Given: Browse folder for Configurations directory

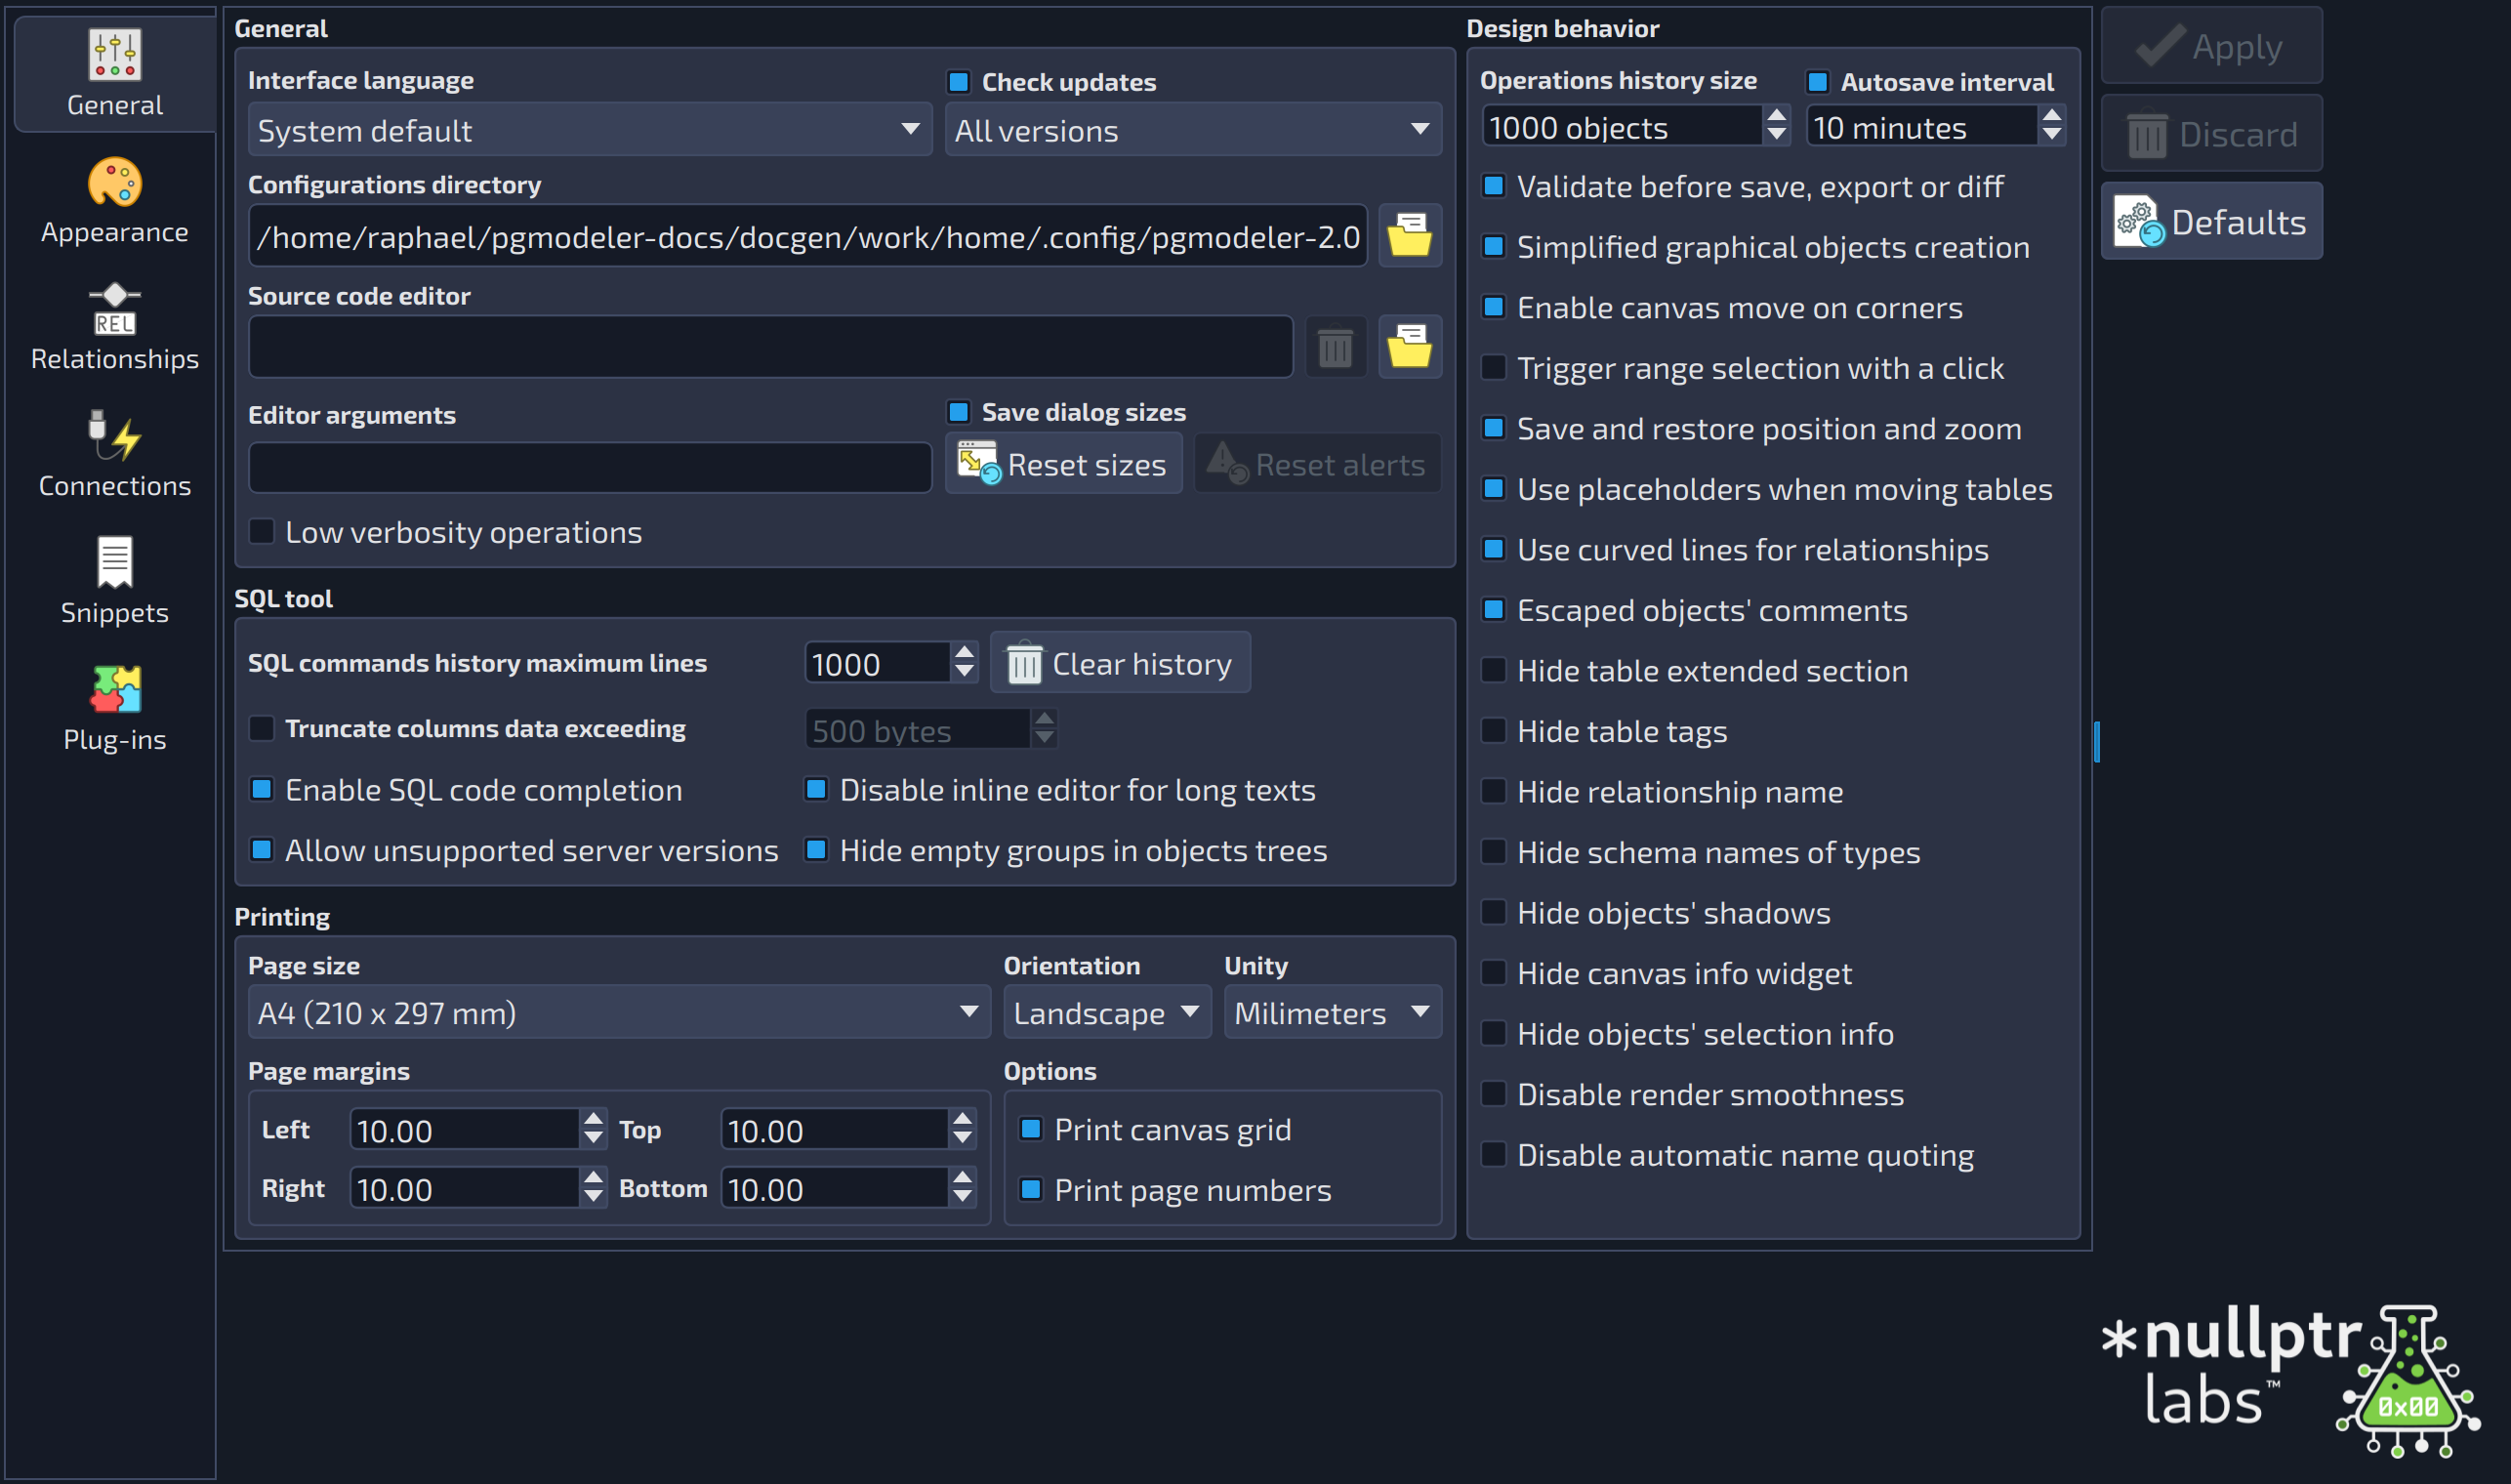Looking at the screenshot, I should 1409,235.
